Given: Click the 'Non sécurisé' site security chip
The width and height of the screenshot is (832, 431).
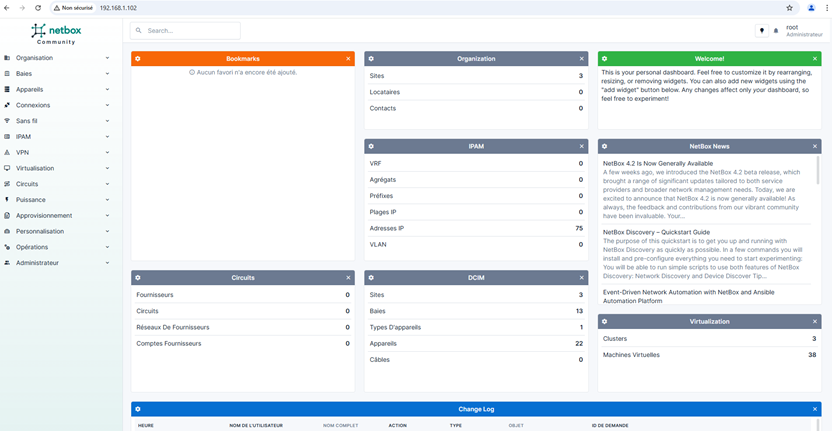Looking at the screenshot, I should click(x=73, y=8).
